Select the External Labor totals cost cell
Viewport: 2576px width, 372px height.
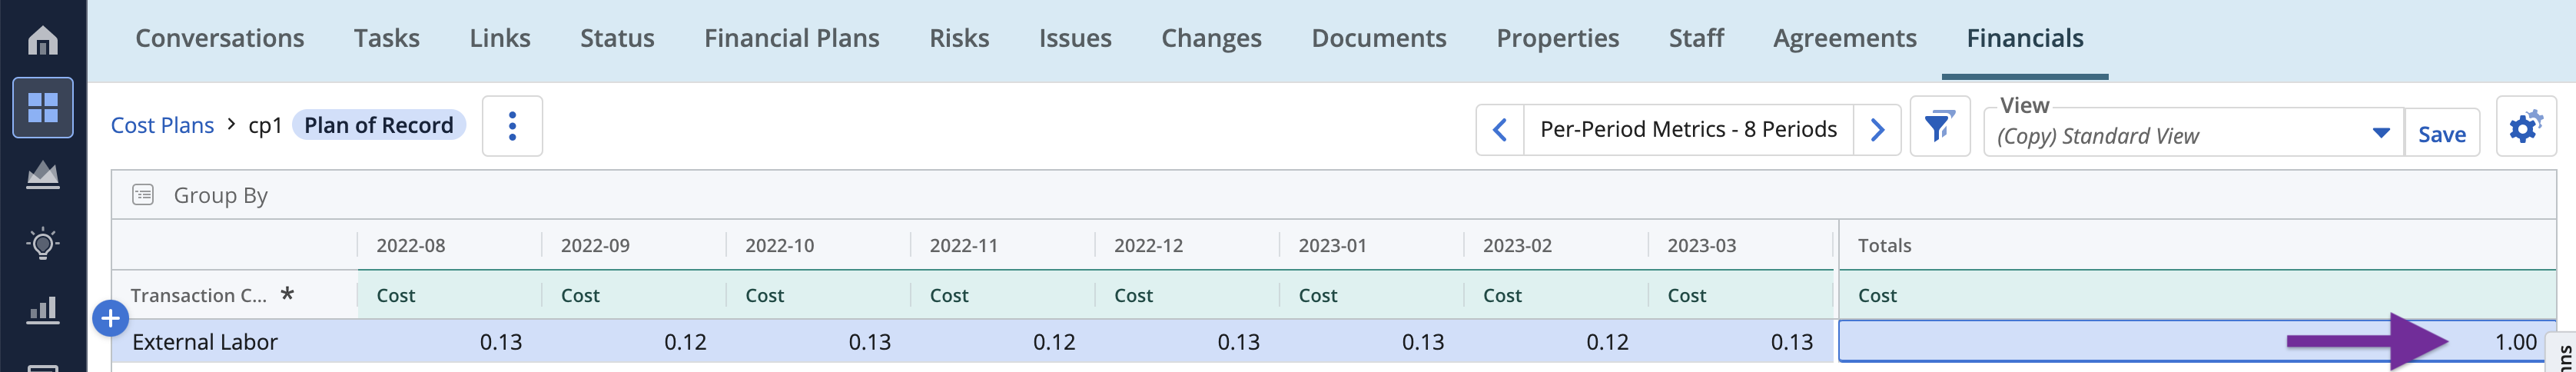coord(2196,342)
